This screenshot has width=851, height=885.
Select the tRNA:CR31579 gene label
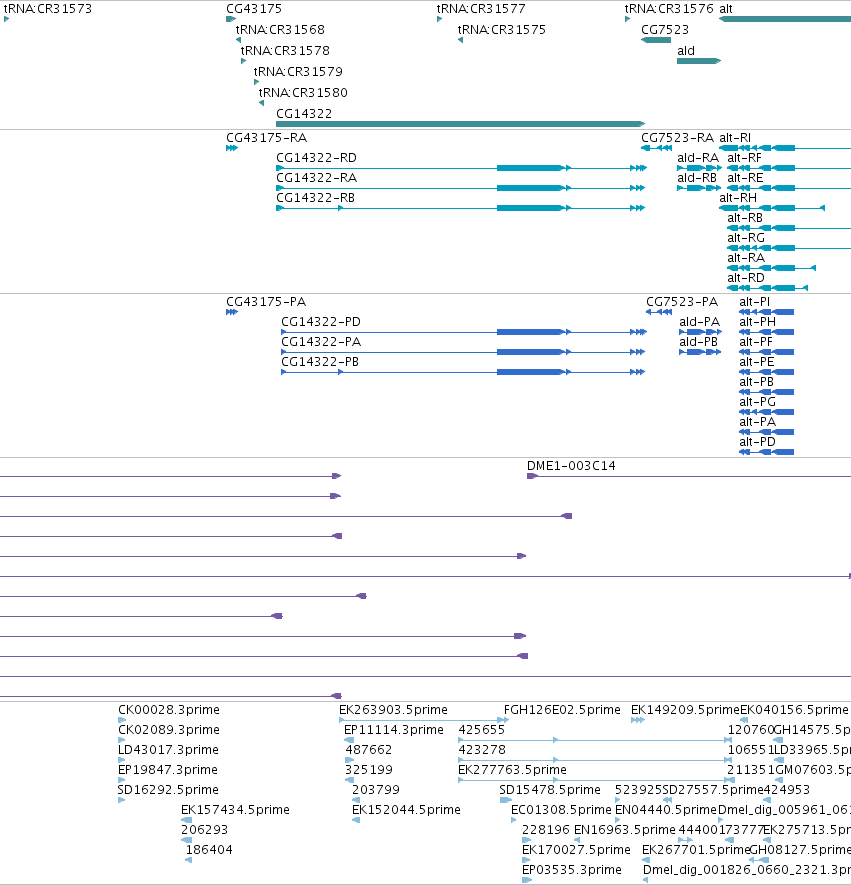(298, 71)
